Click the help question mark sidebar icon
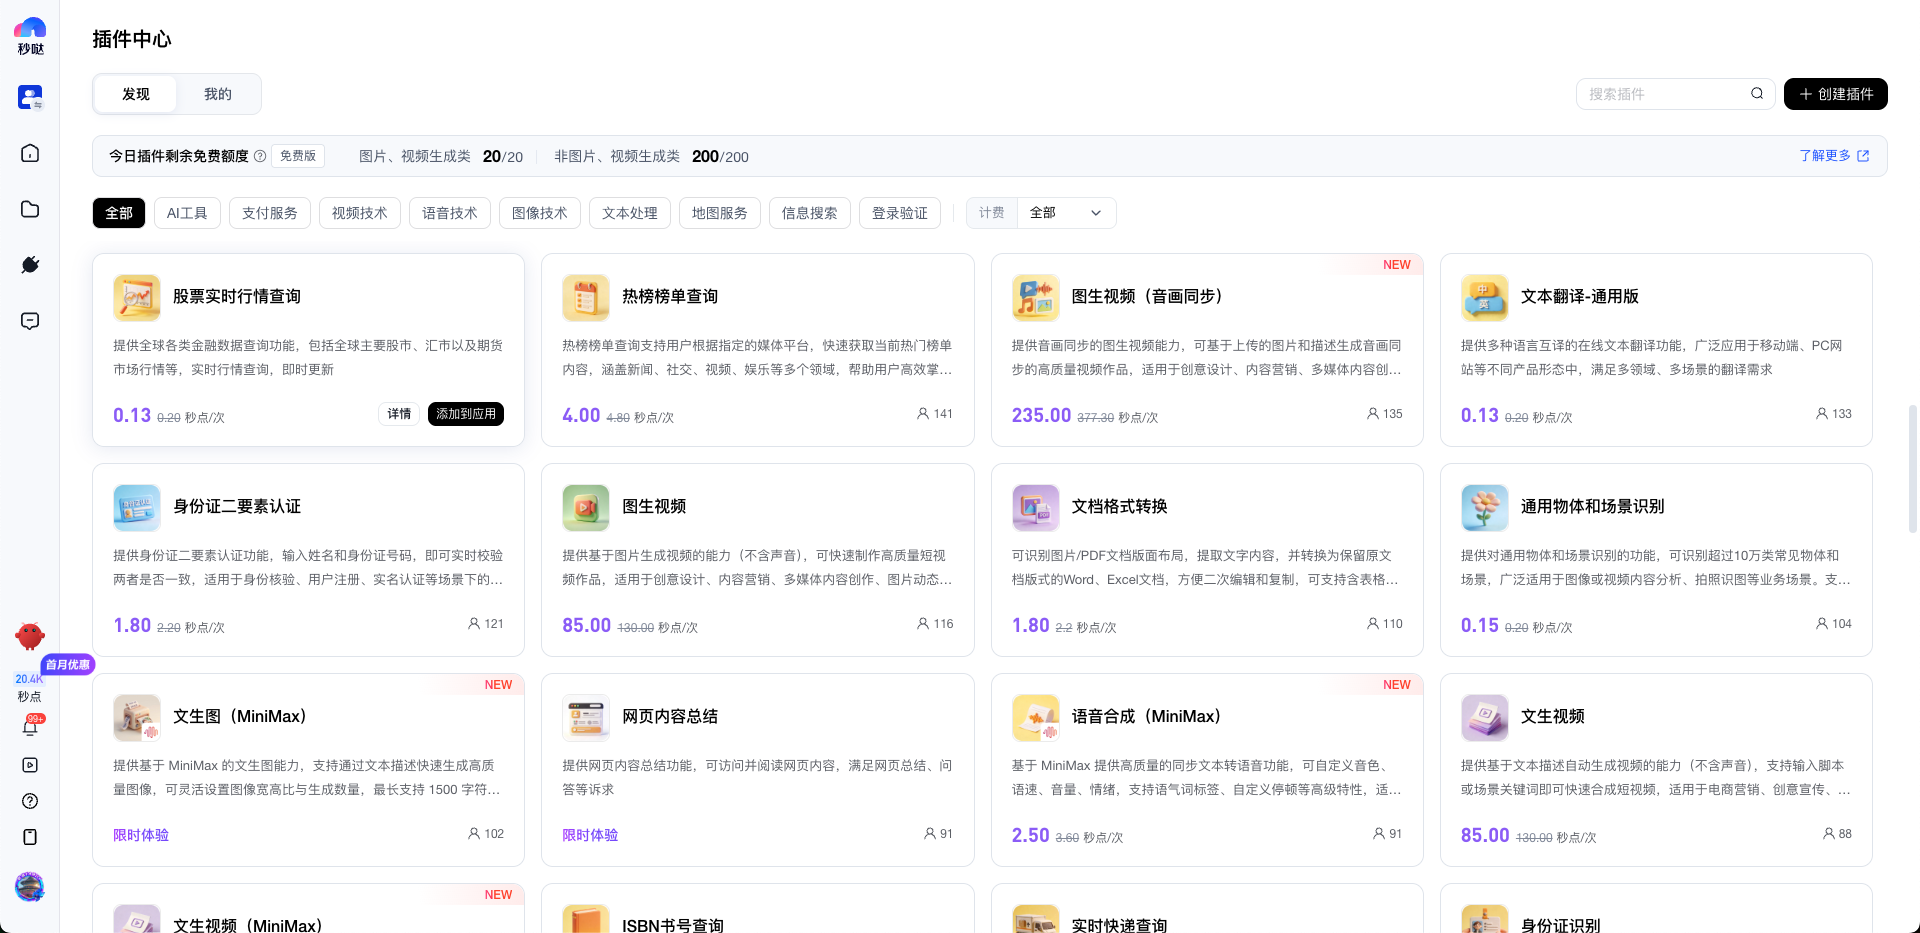Image resolution: width=1920 pixels, height=933 pixels. [30, 801]
